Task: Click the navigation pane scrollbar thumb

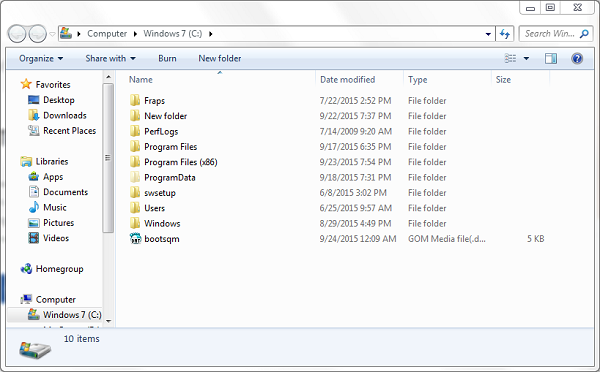Action: [108, 158]
